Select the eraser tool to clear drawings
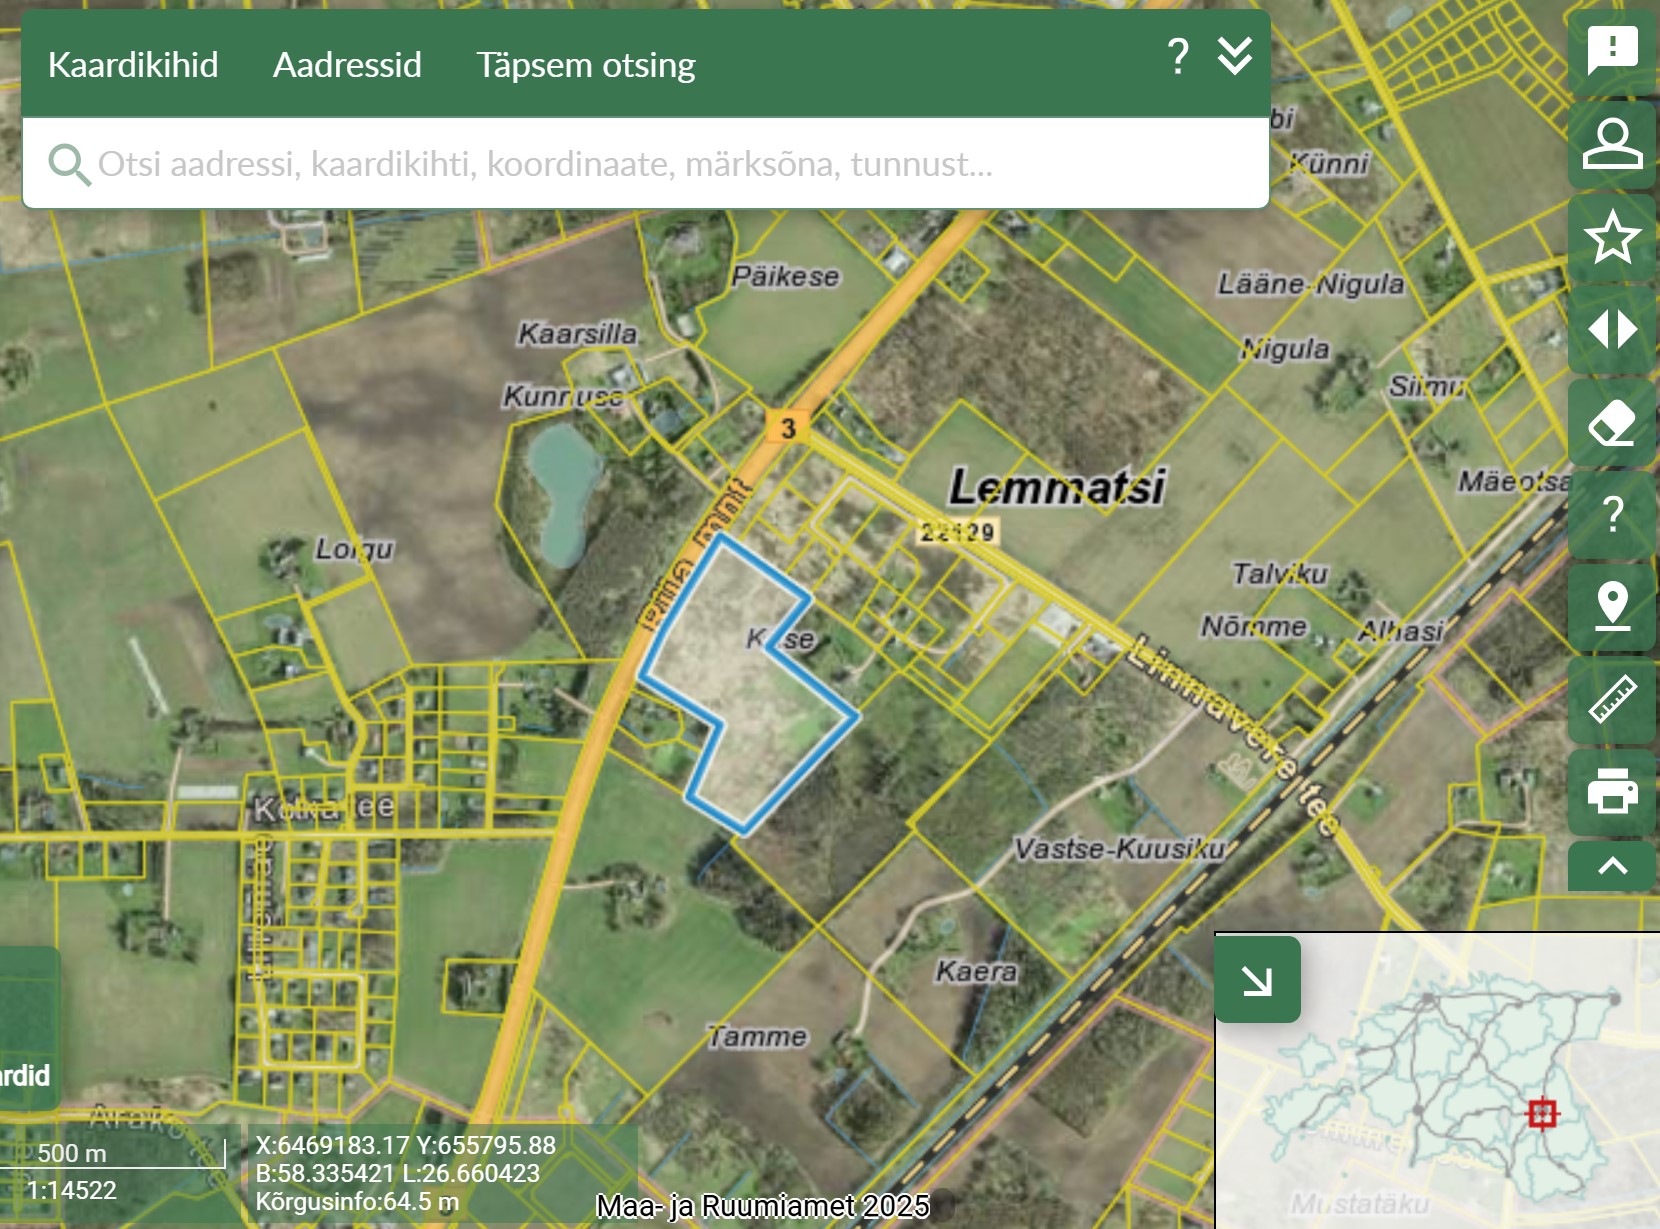This screenshot has height=1229, width=1660. [x=1612, y=423]
